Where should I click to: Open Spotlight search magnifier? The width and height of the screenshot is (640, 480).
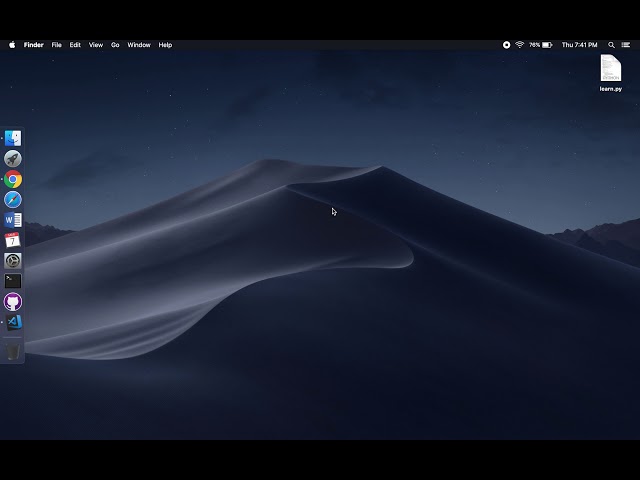611,45
